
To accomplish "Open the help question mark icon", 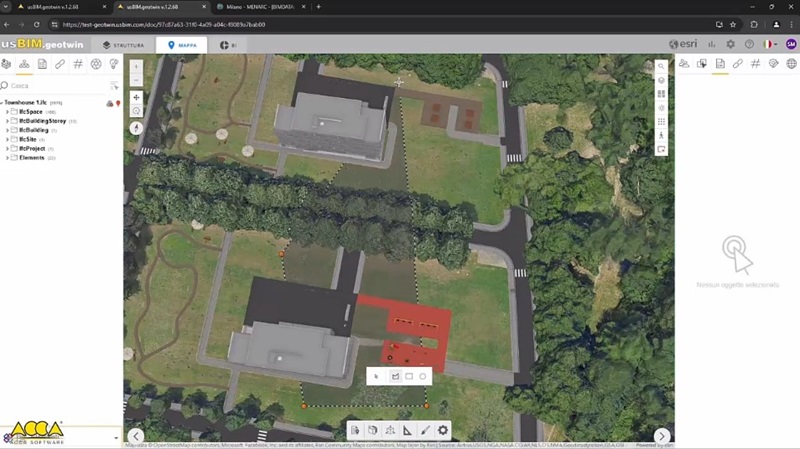I will pos(749,44).
